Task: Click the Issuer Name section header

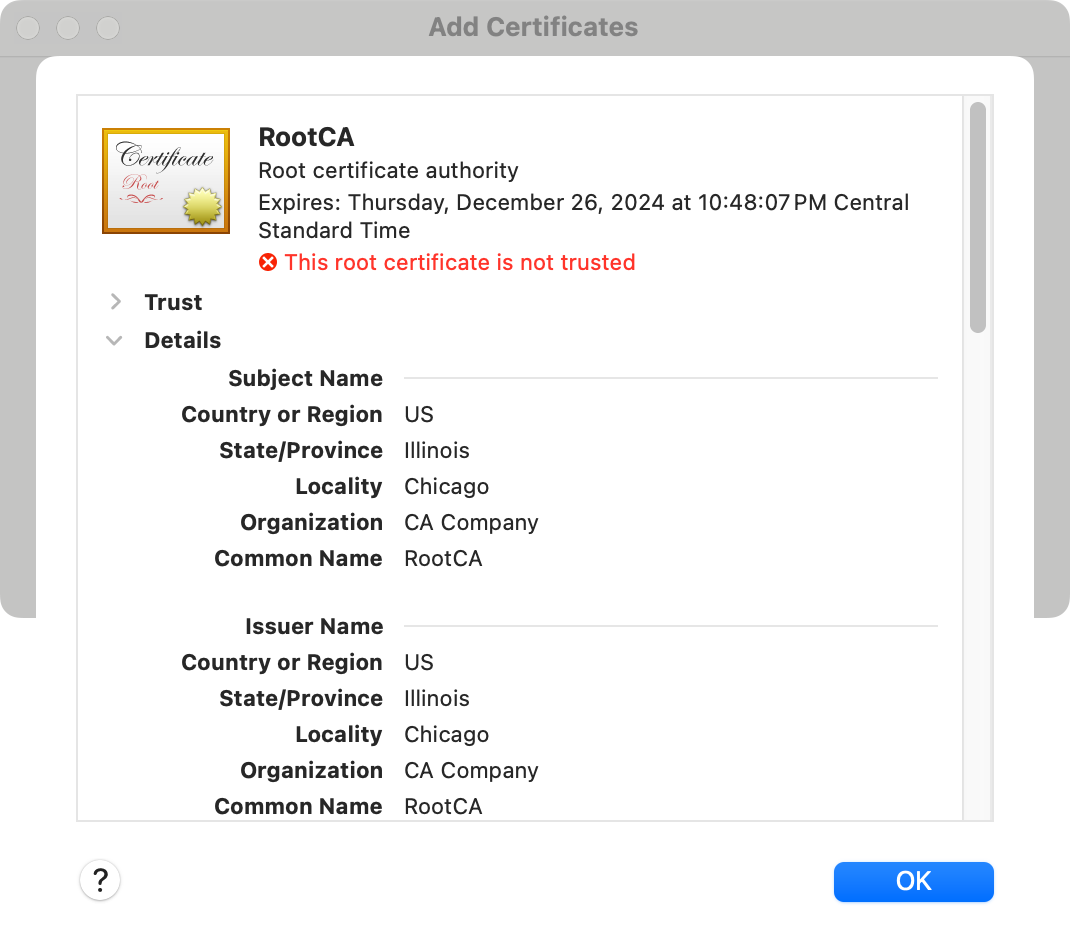Action: click(314, 627)
